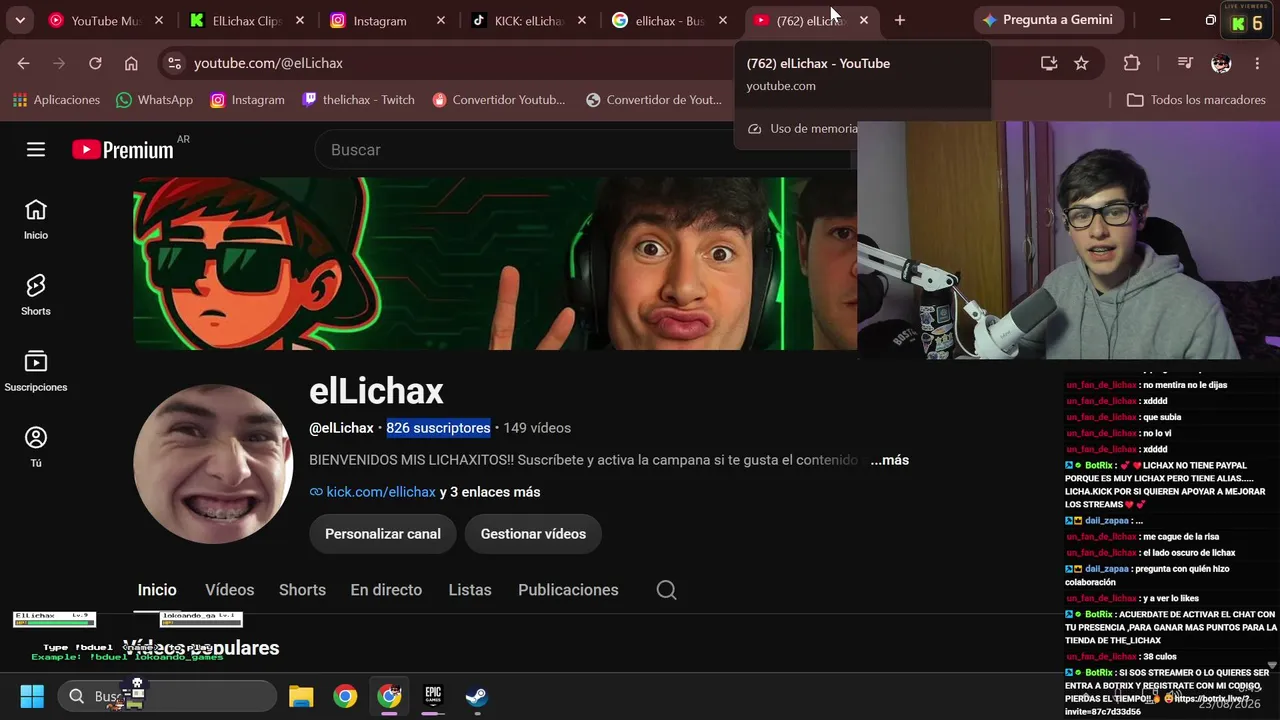Open the channel Shorts tab

[x=302, y=590]
